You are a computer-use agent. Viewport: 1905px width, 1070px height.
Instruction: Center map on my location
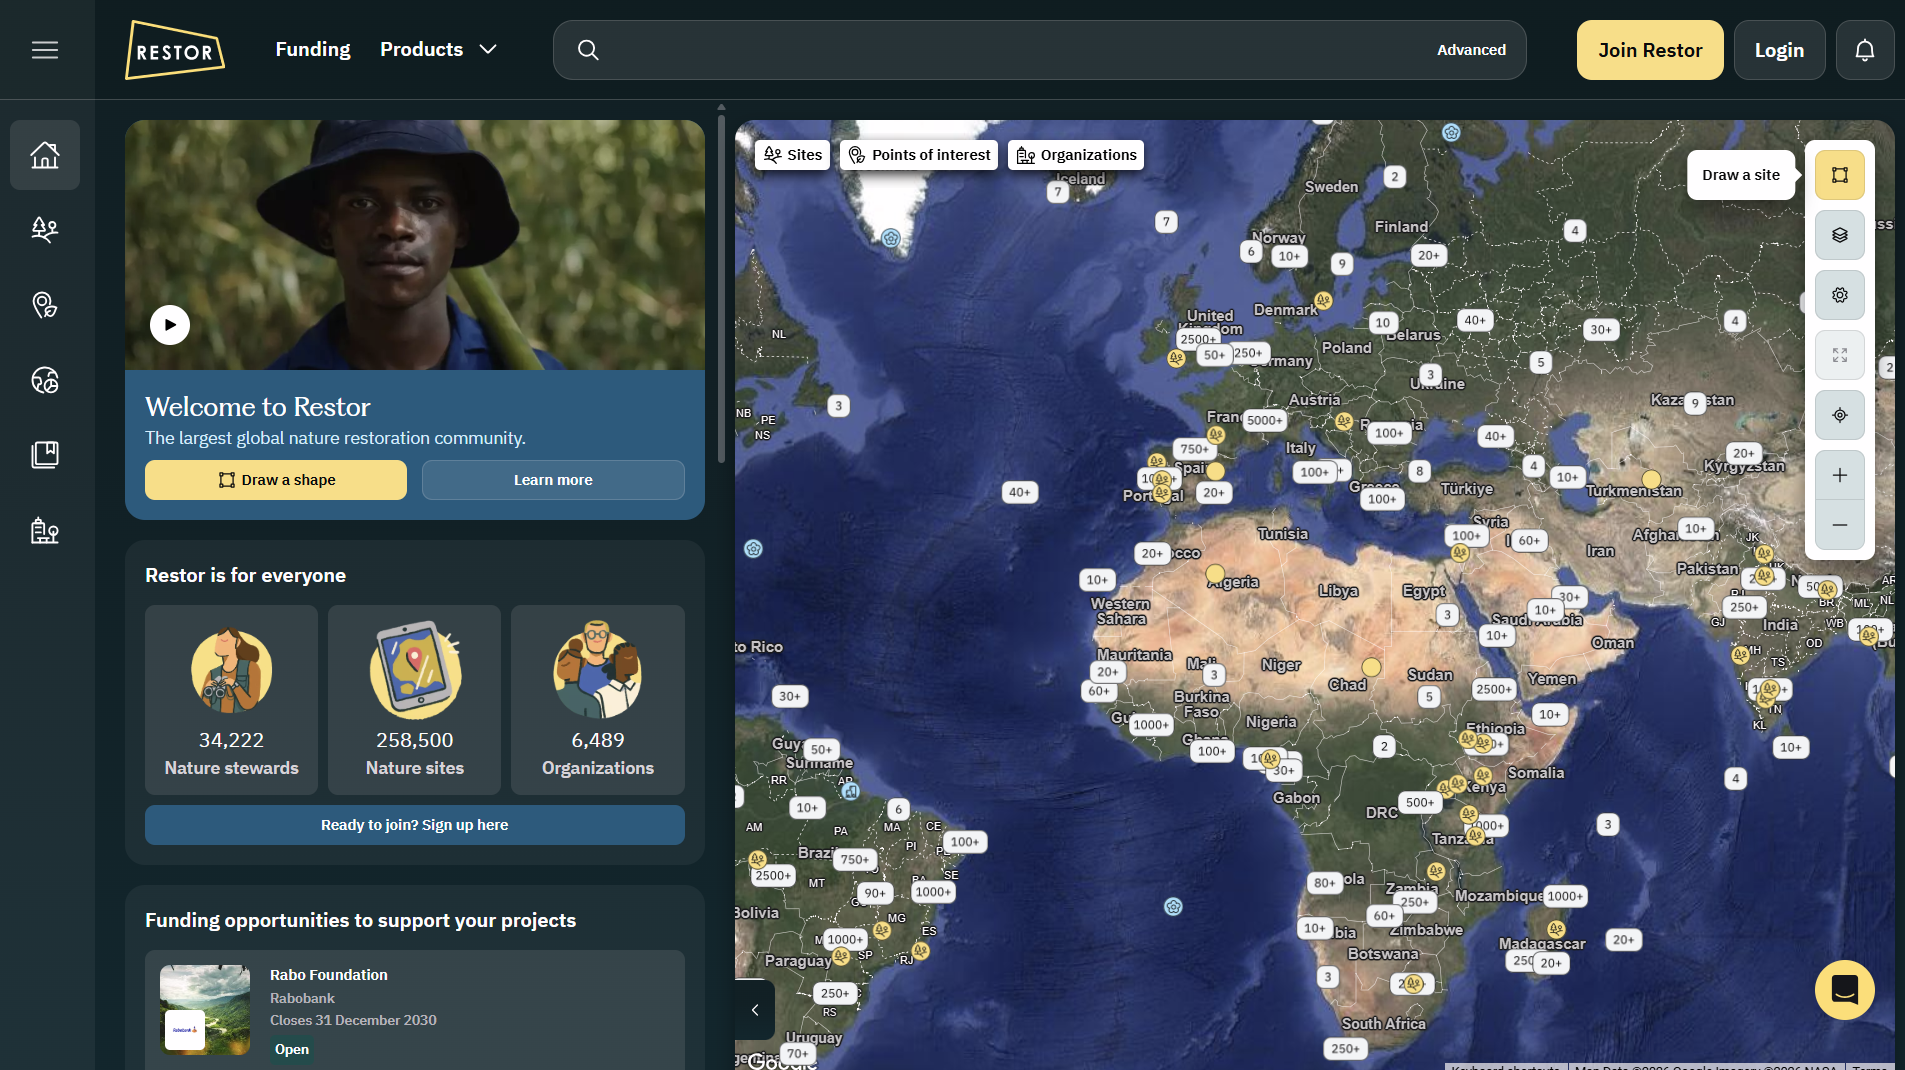point(1839,415)
